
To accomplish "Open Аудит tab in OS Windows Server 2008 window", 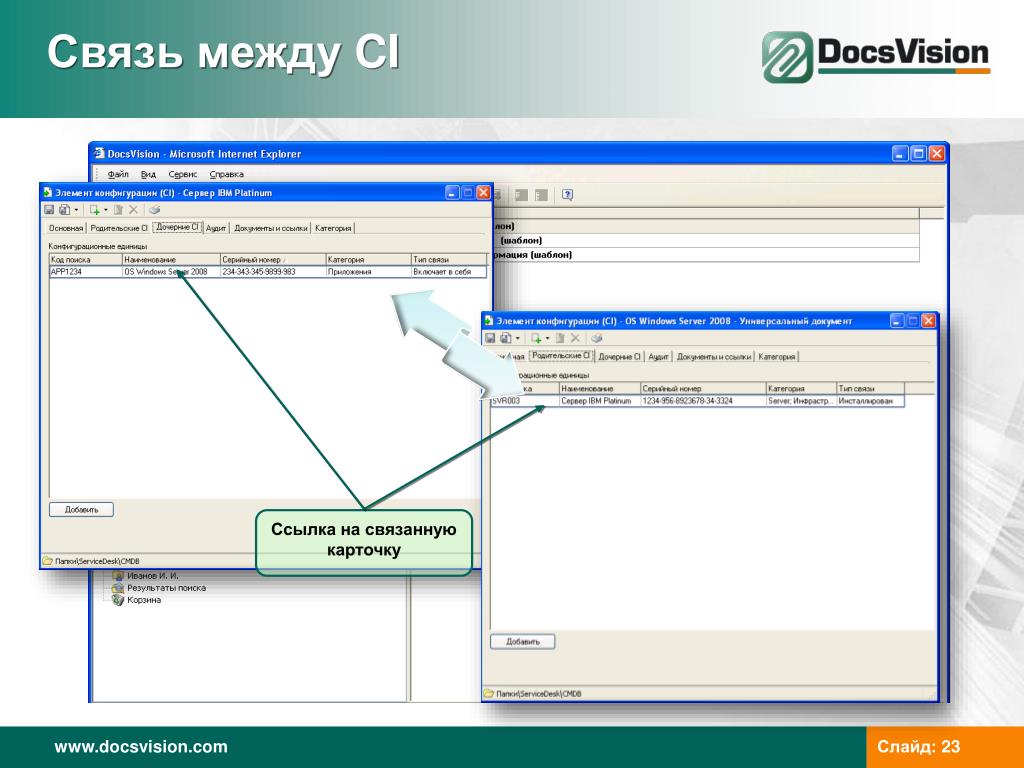I will click(658, 357).
